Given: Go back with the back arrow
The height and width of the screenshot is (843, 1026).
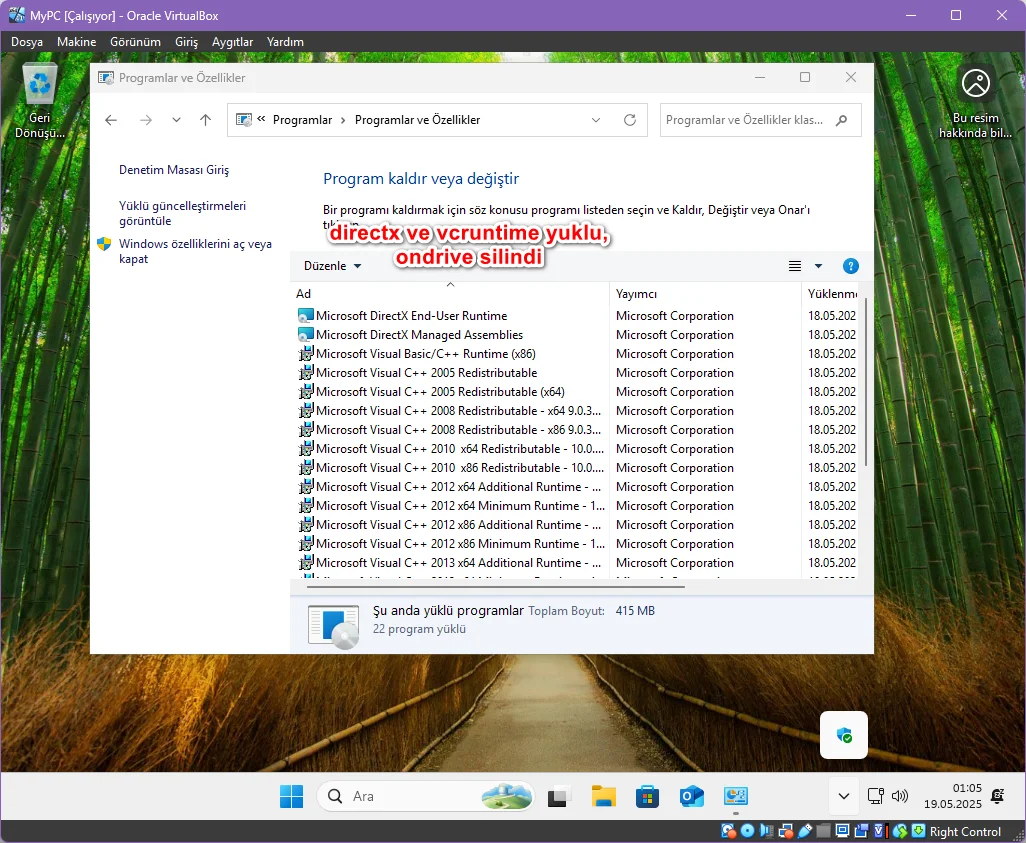Looking at the screenshot, I should point(111,120).
